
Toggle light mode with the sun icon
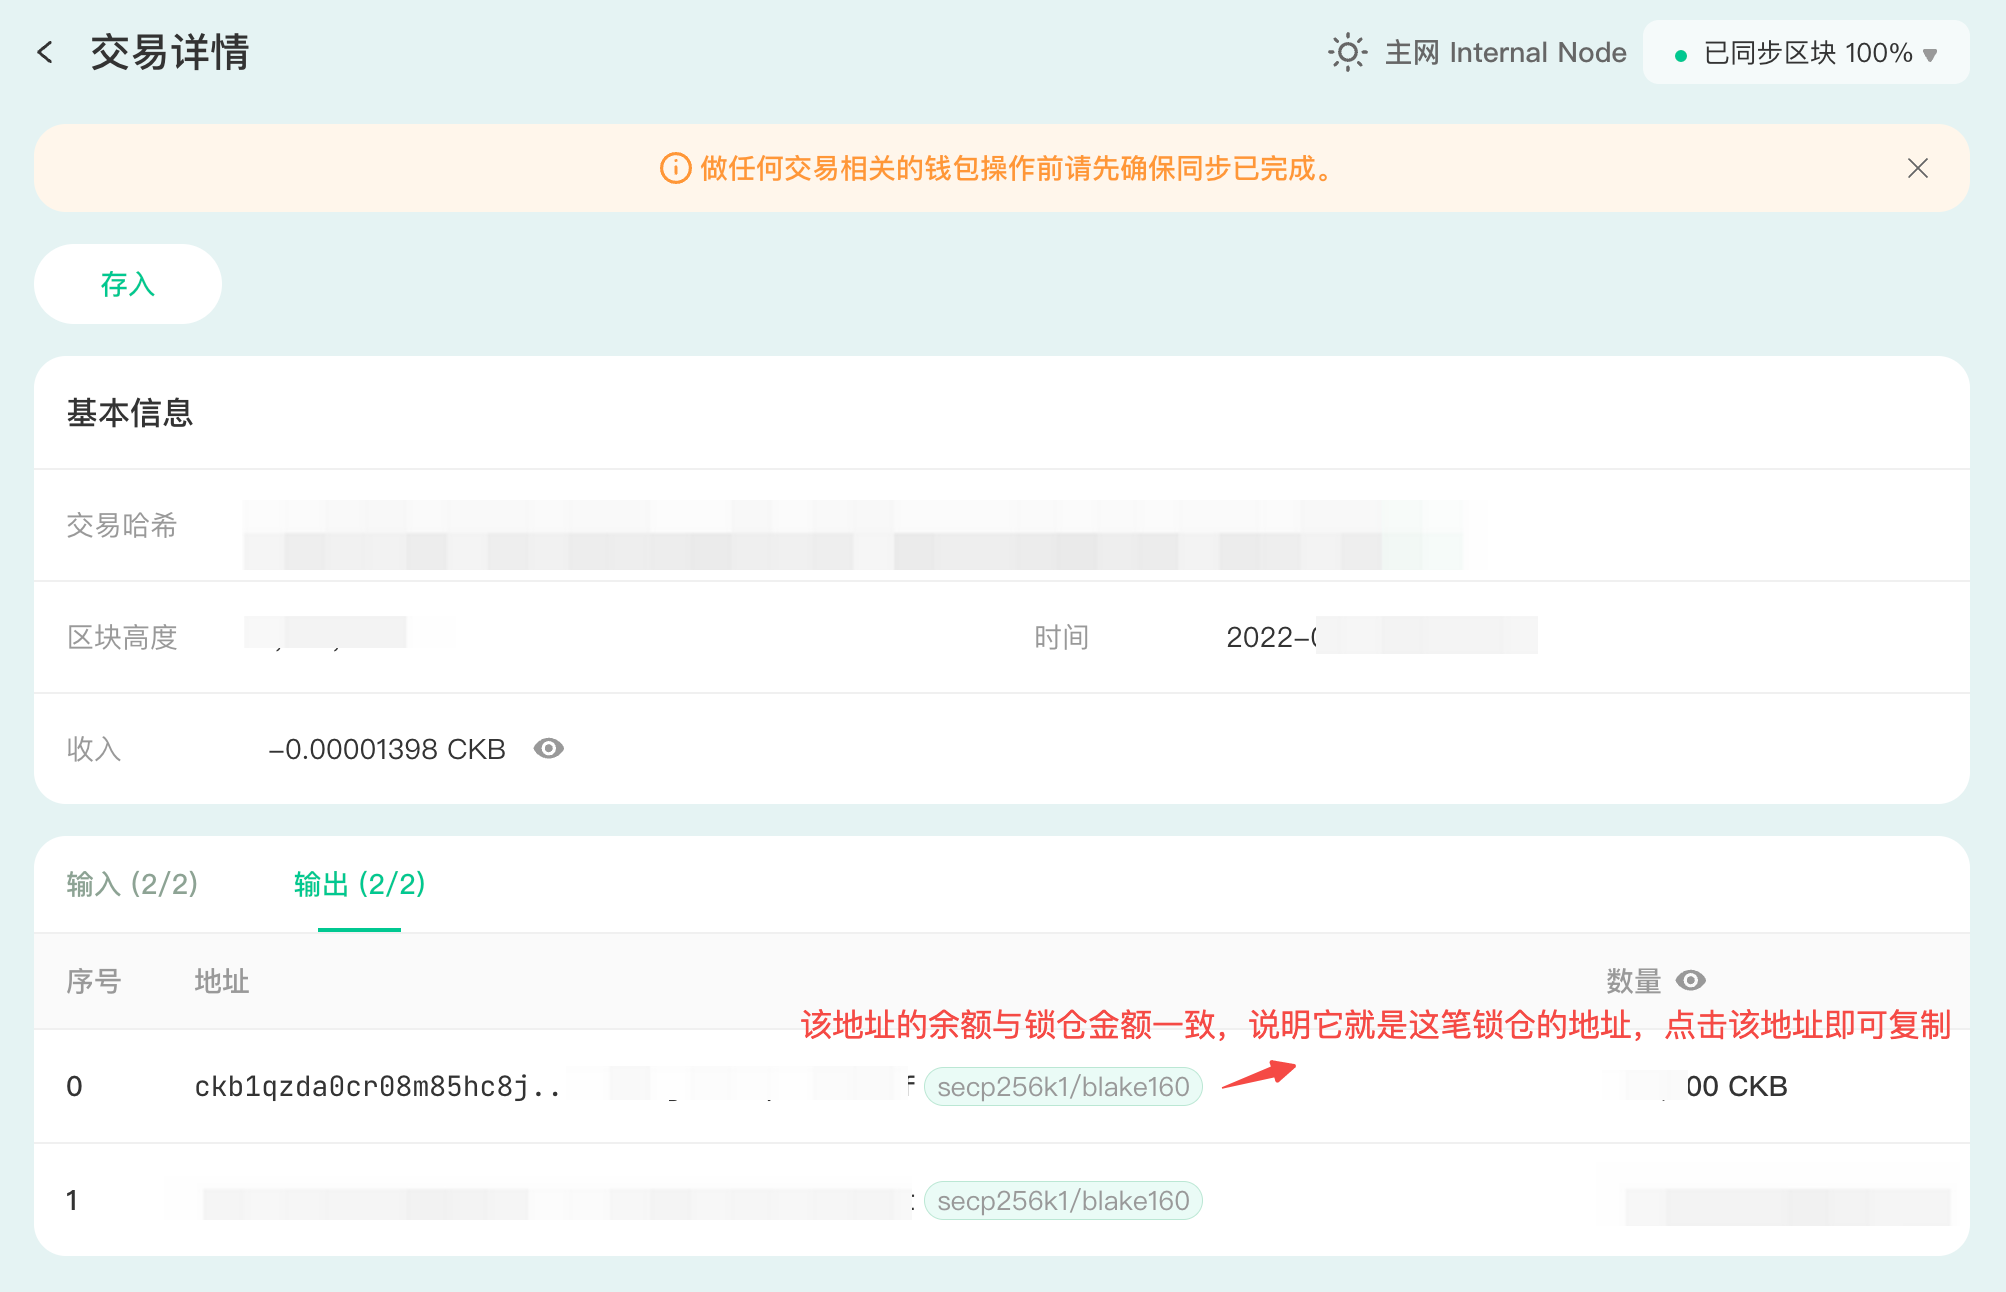pos(1347,52)
